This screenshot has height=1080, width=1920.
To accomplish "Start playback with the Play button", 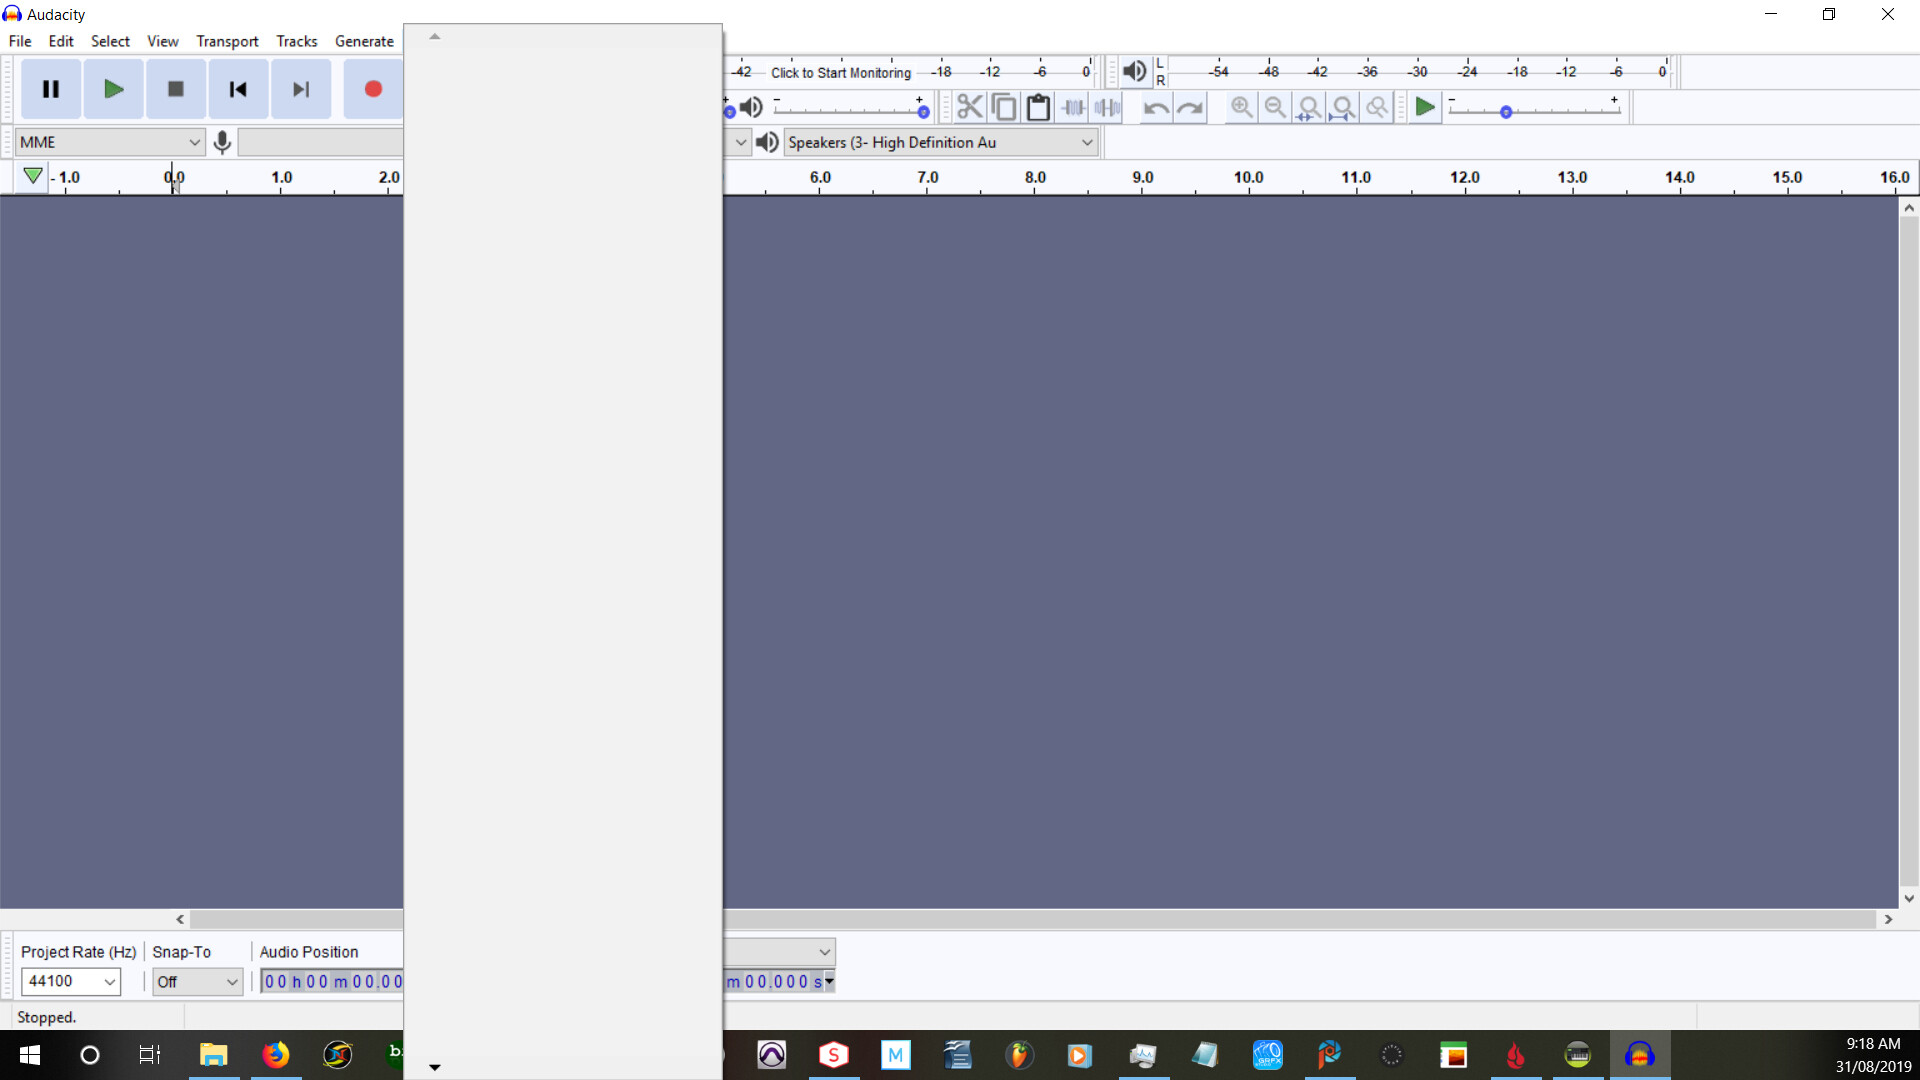I will point(113,89).
